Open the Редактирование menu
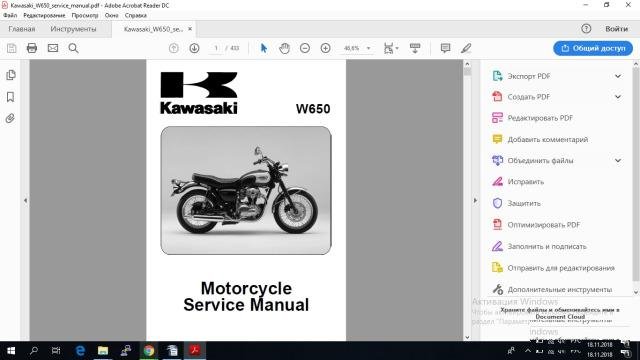Image resolution: width=640 pixels, height=360 pixels. 44,15
